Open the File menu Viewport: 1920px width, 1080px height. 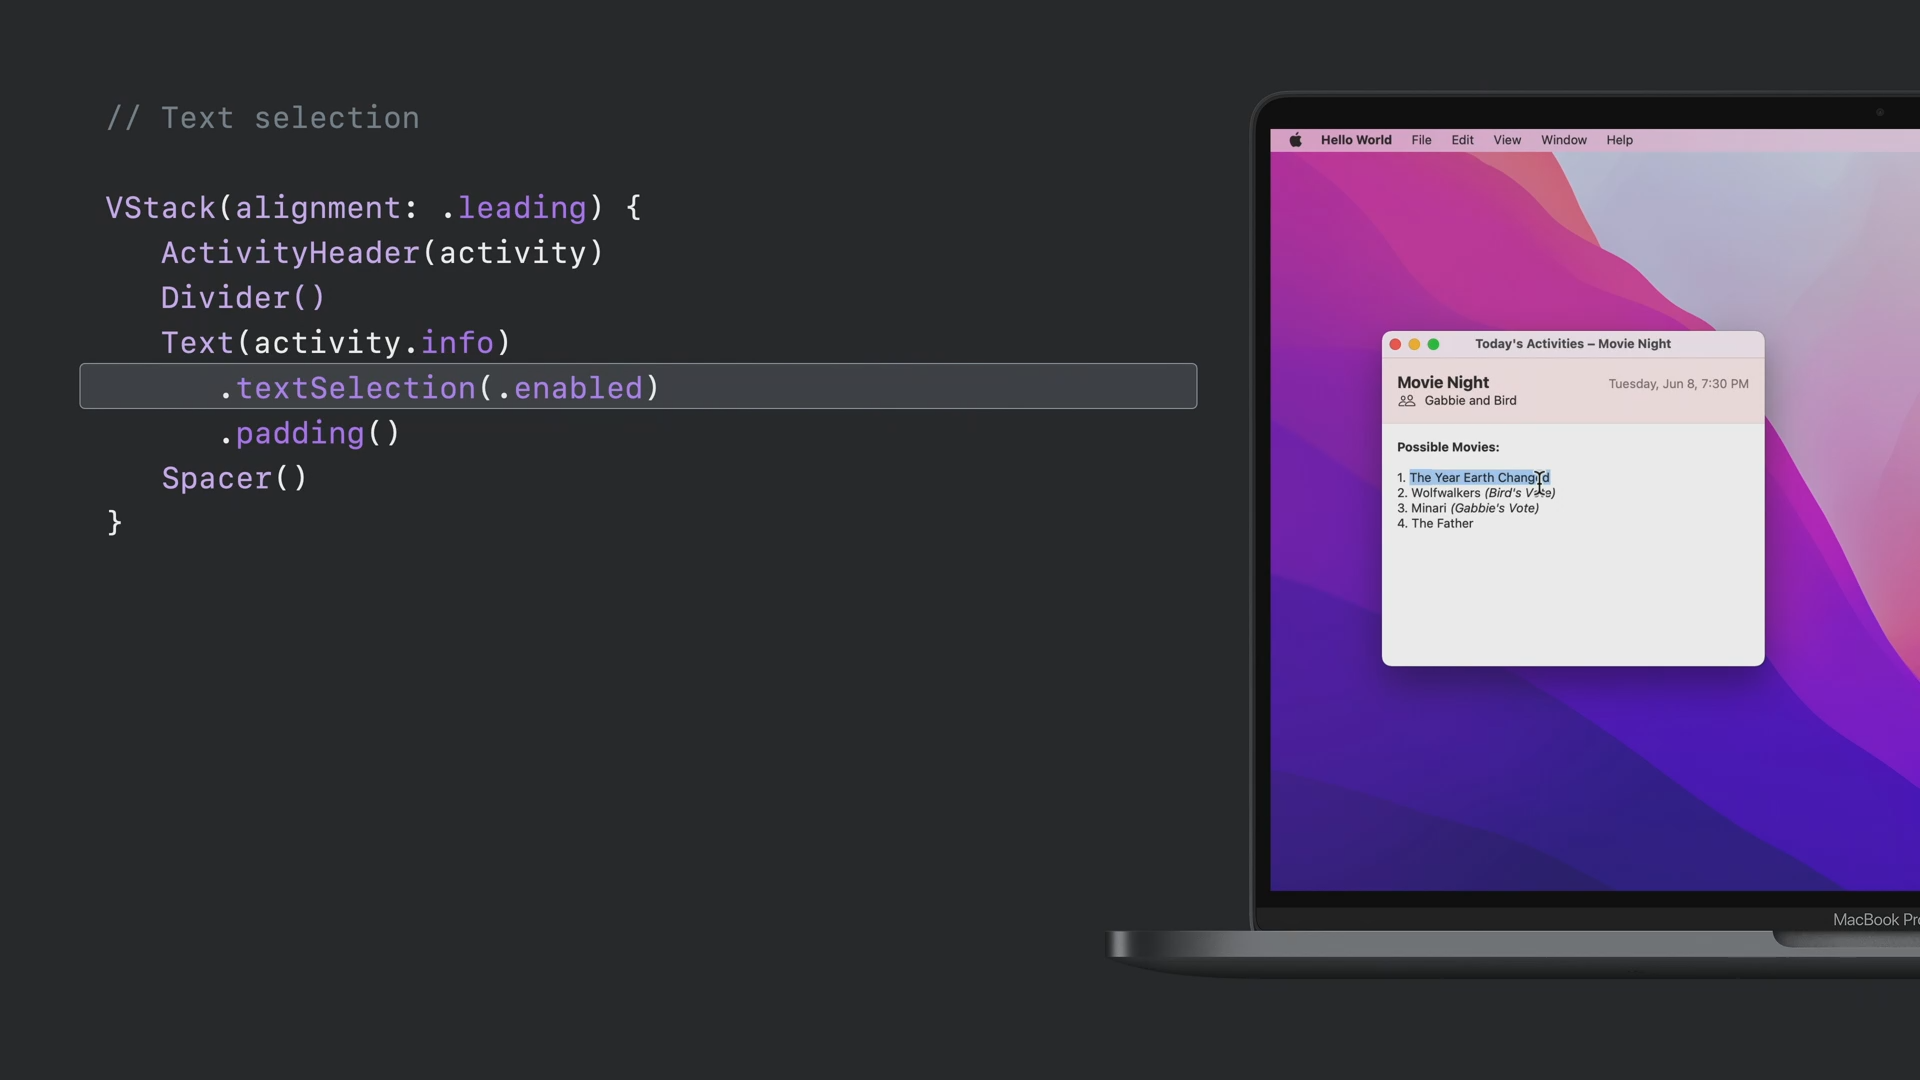(1421, 140)
